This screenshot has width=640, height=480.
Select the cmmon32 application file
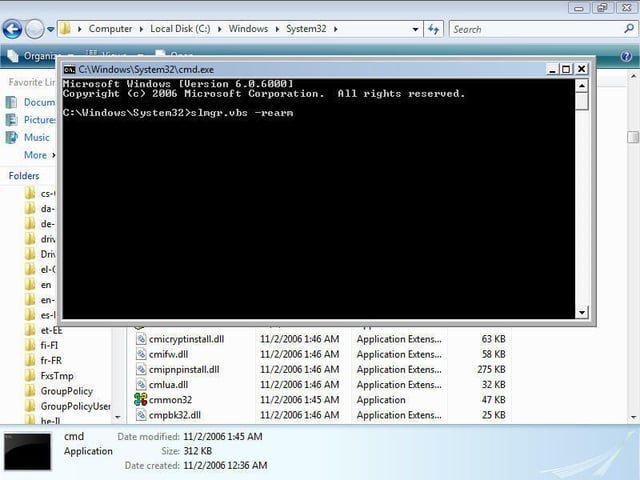[170, 400]
